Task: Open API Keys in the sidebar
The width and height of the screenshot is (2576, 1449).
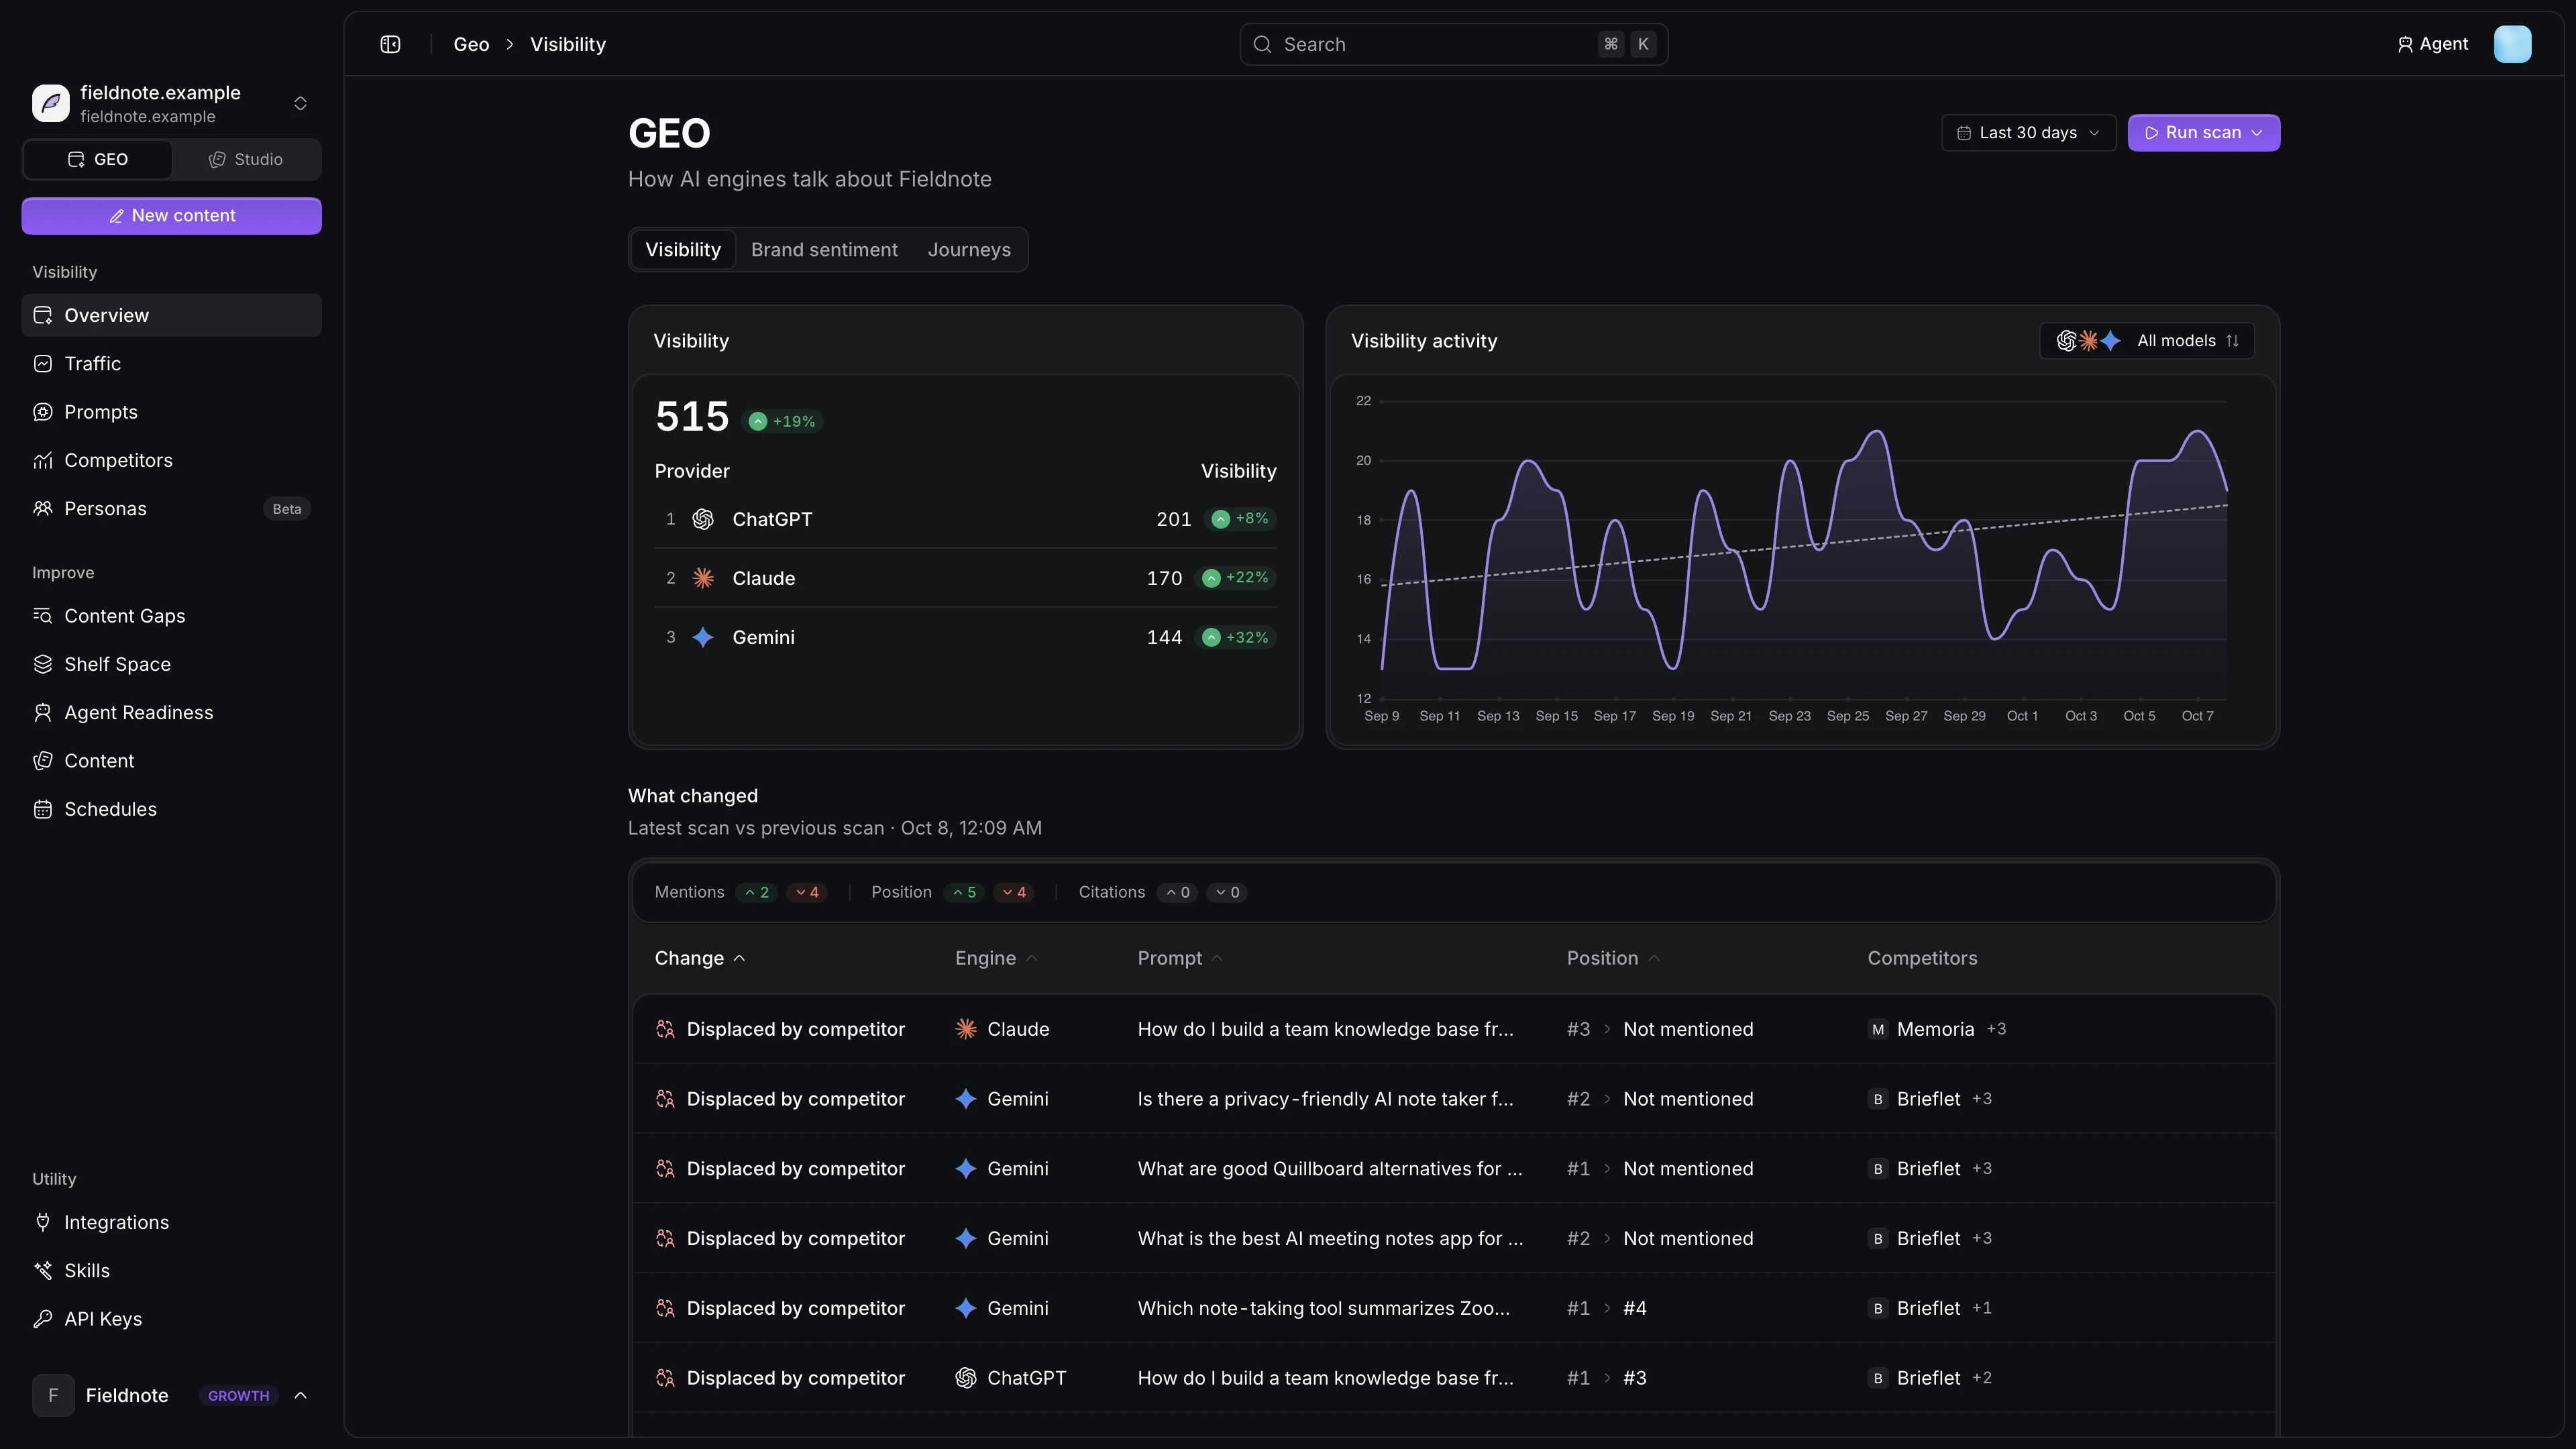Action: 171,1319
